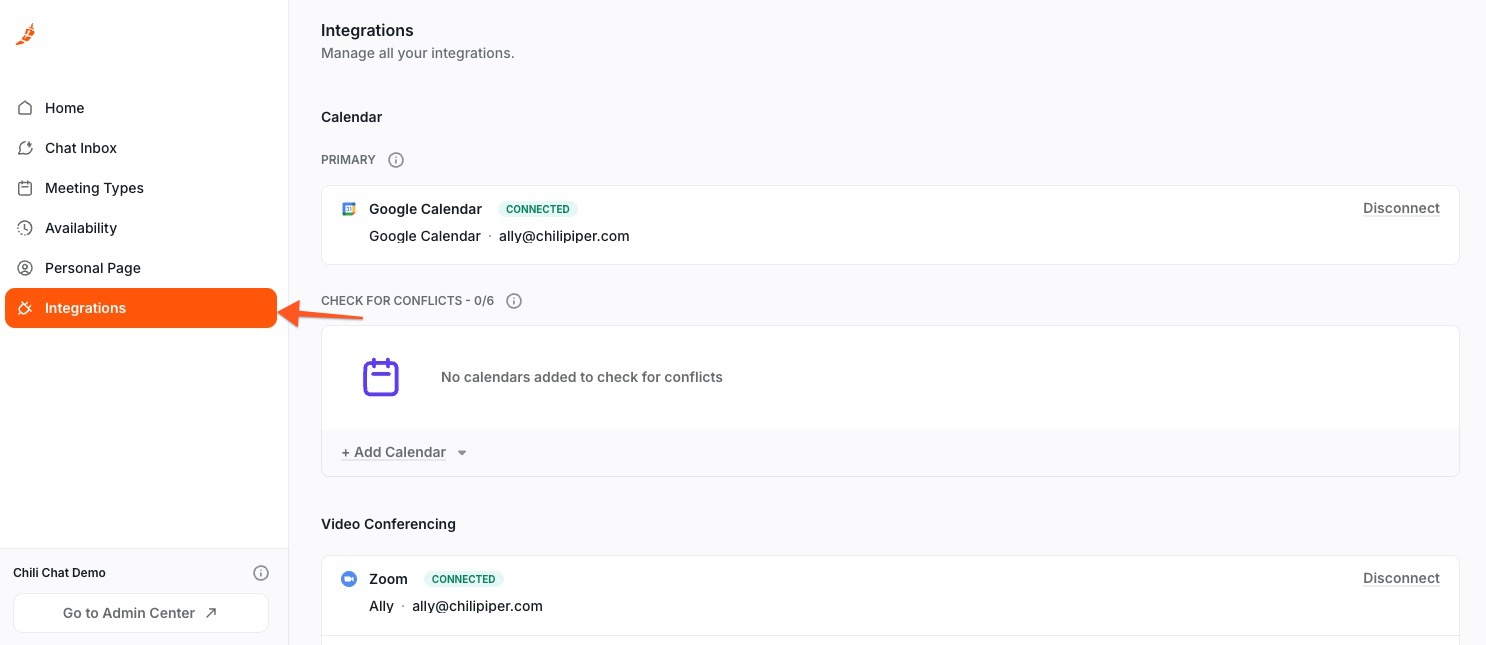Disconnect the Zoom integration

1401,578
